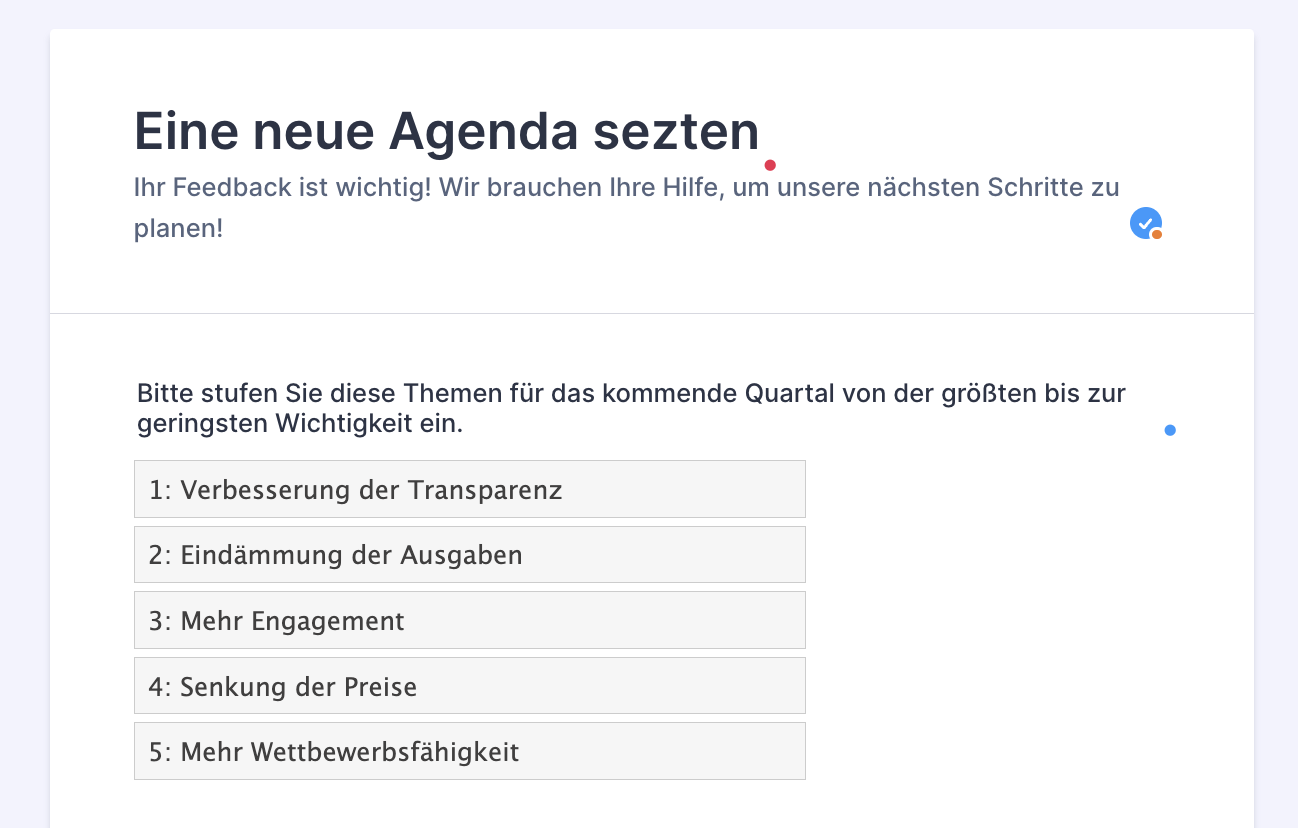Select the title 'Eine neue Agenda sezten'
This screenshot has width=1298, height=828.
pos(446,131)
